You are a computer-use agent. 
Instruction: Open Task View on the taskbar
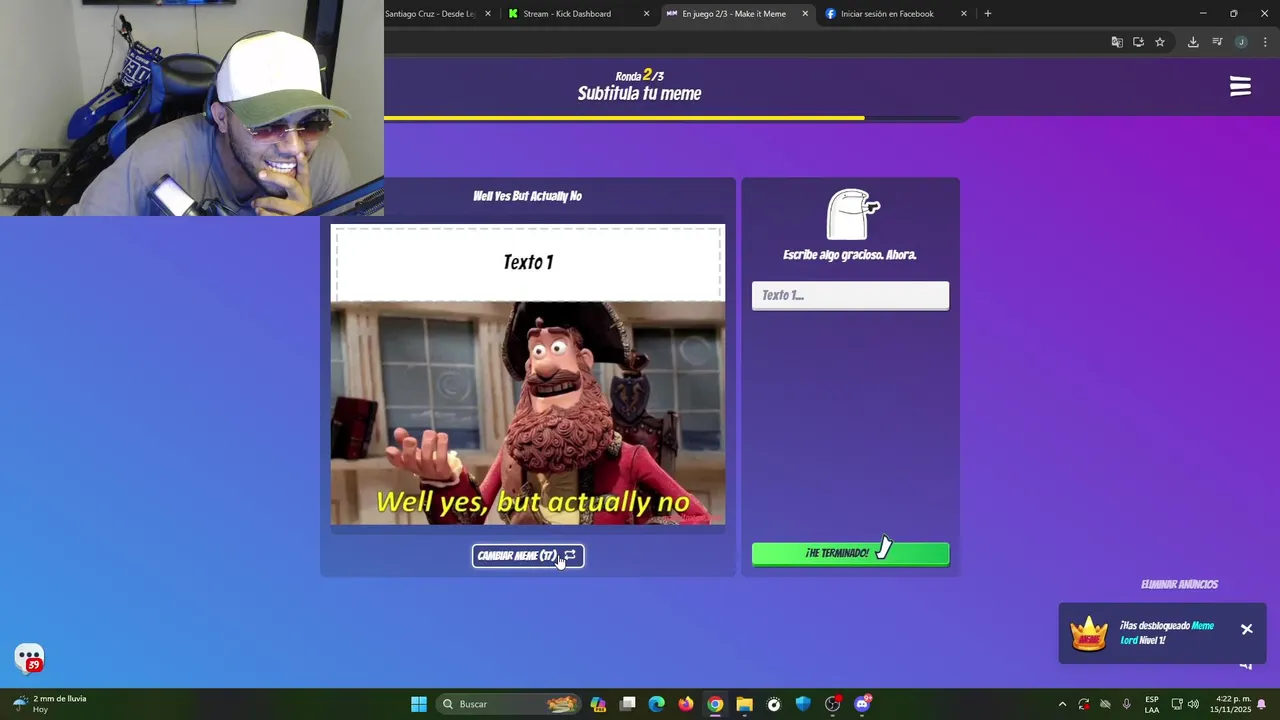(x=627, y=704)
